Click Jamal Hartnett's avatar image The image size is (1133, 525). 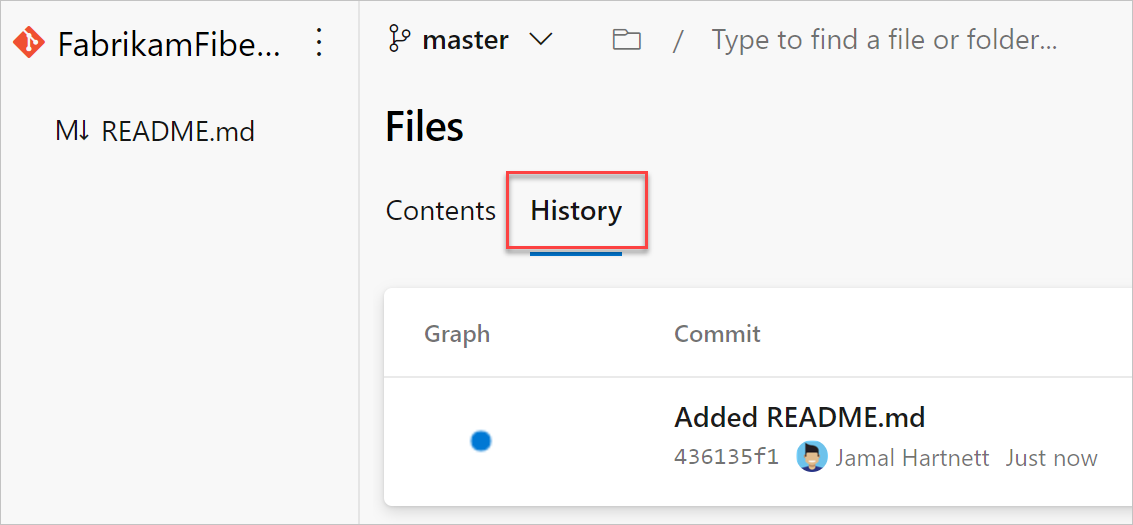point(811,458)
